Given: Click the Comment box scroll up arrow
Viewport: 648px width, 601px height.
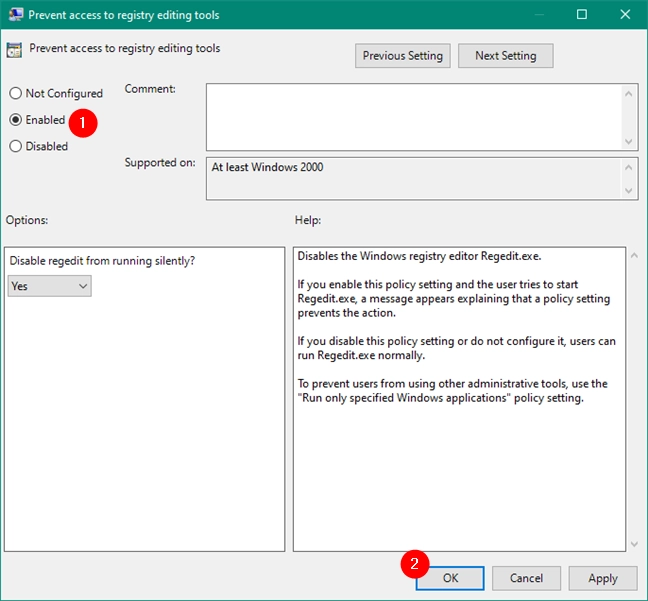Looking at the screenshot, I should coord(629,94).
